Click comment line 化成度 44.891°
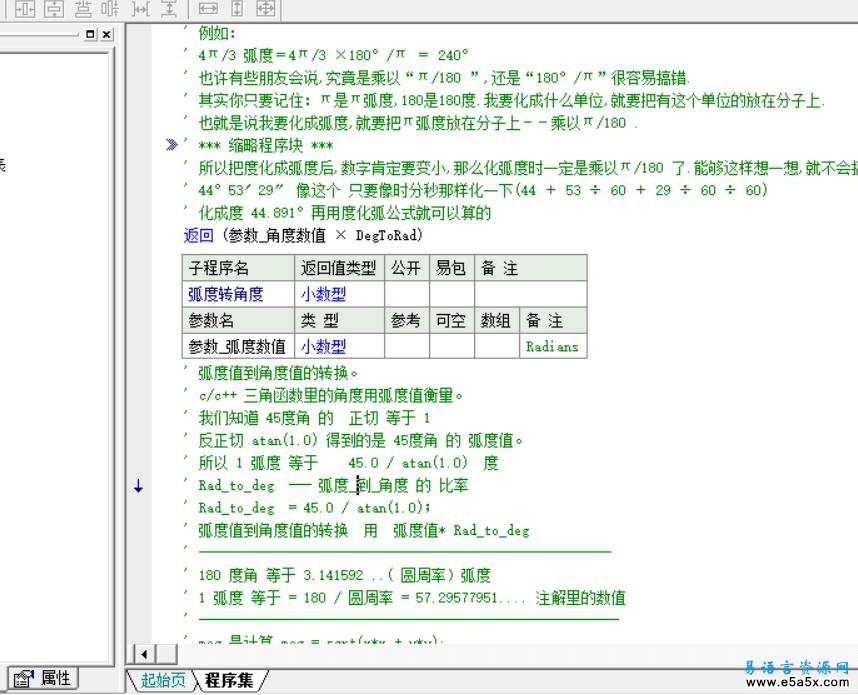Viewport: 858px width, 695px height. [345, 212]
